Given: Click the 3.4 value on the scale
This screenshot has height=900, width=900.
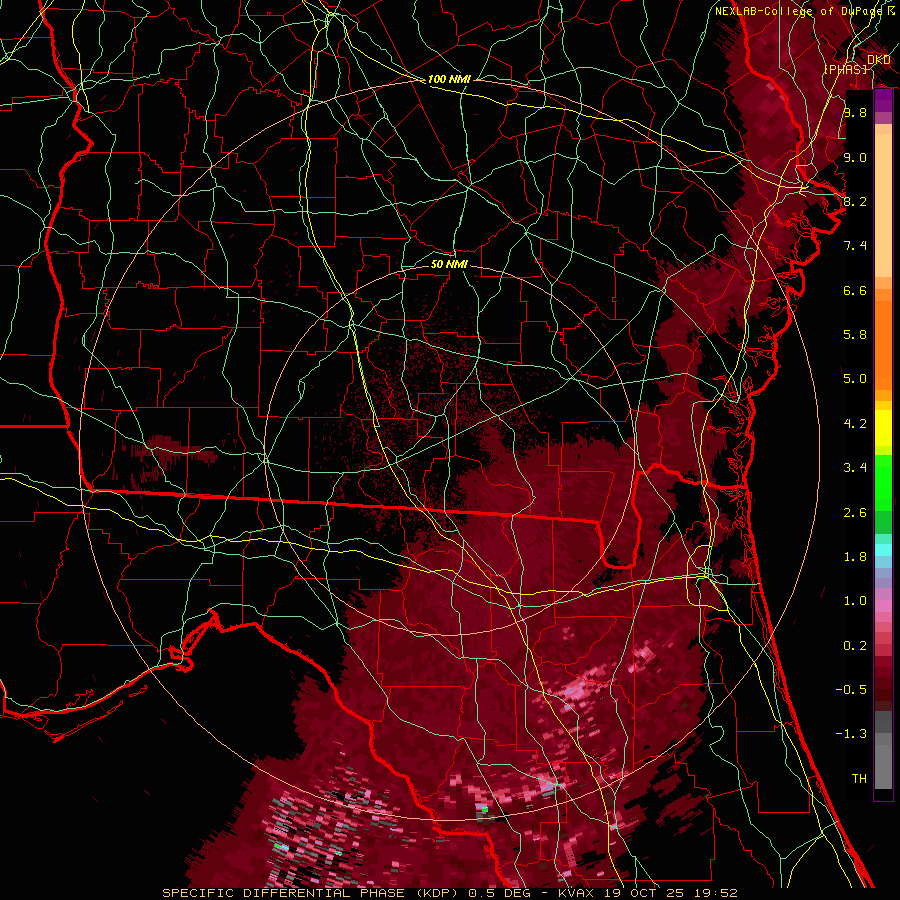Looking at the screenshot, I should [855, 468].
